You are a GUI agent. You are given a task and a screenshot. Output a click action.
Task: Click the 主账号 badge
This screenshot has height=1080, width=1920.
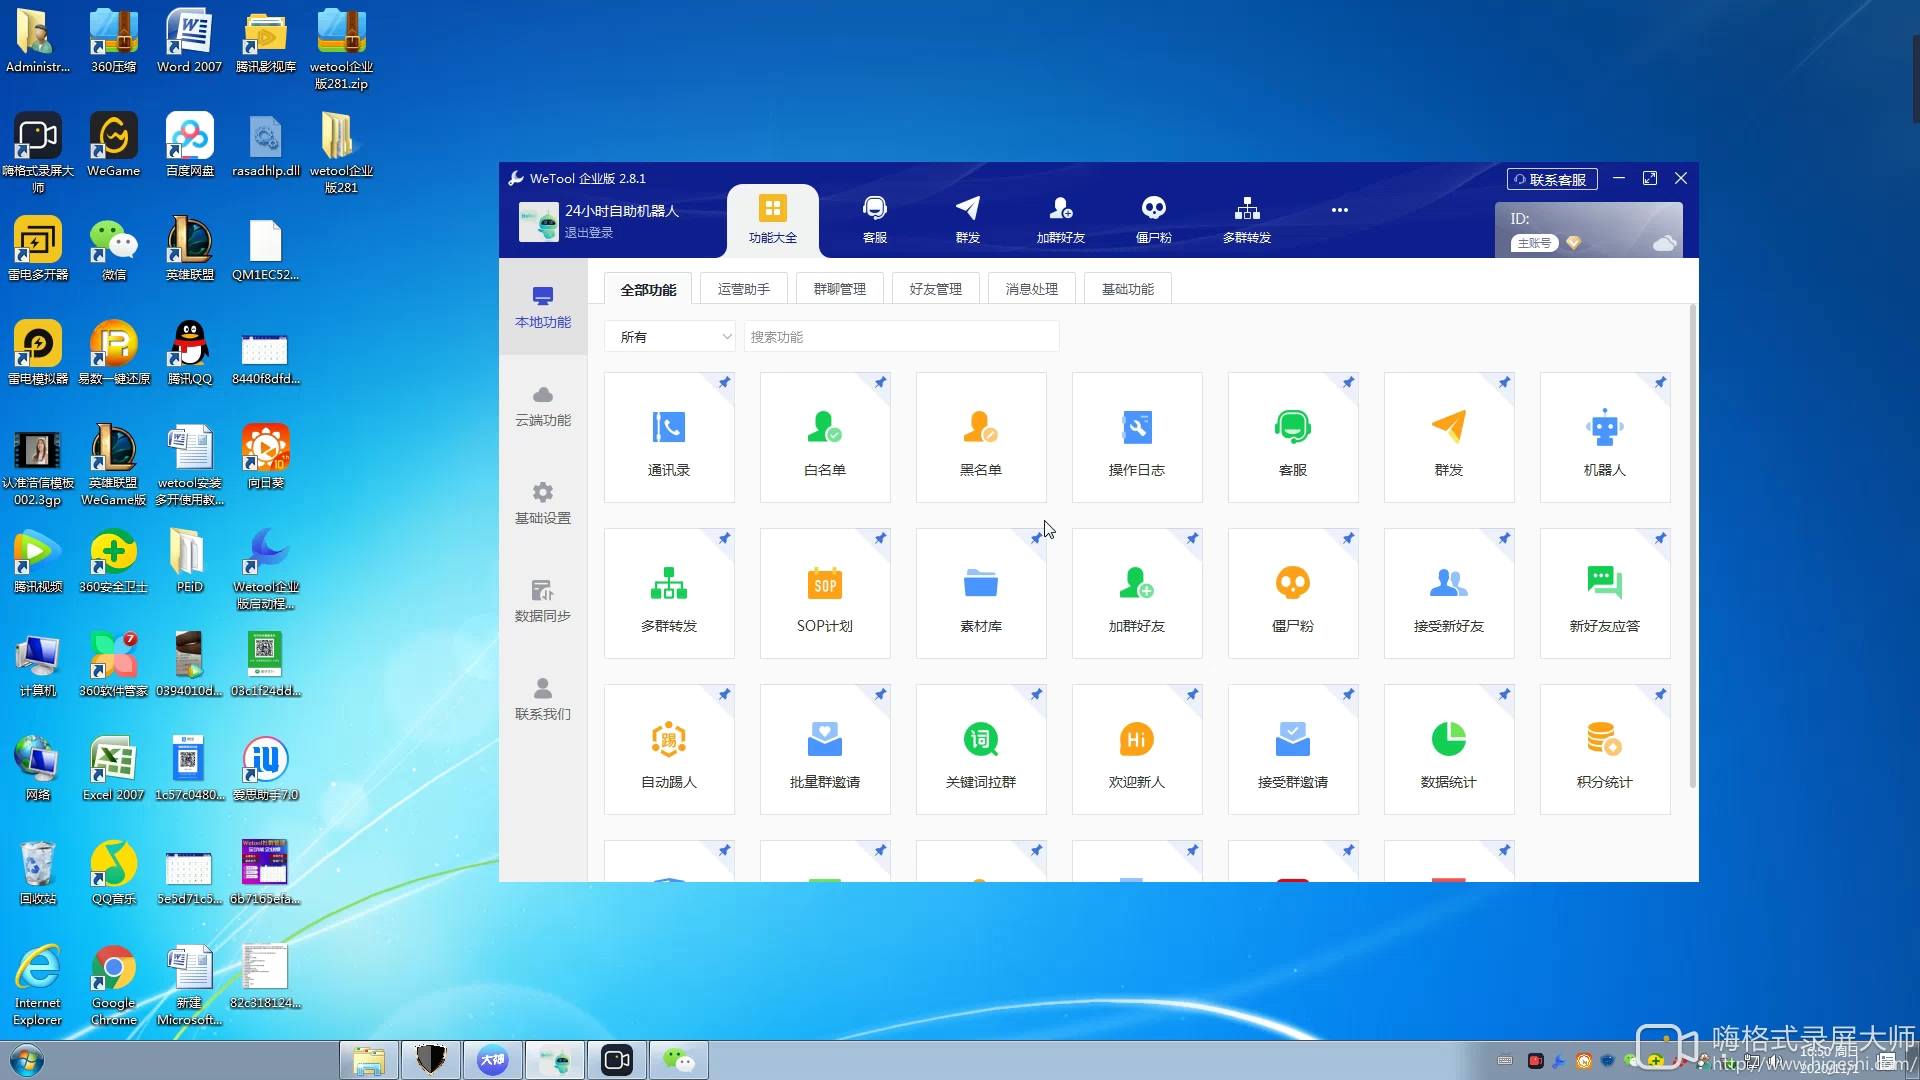pos(1535,243)
